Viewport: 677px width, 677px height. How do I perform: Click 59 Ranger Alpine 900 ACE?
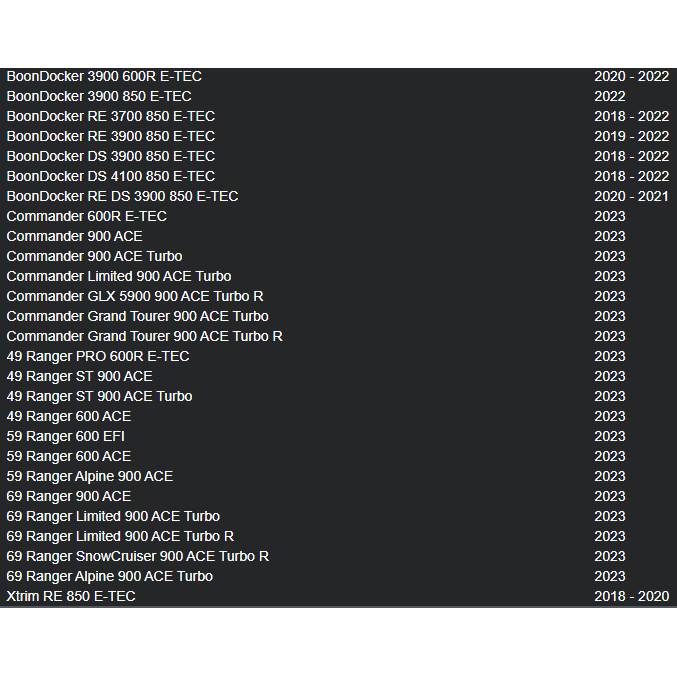tap(89, 476)
